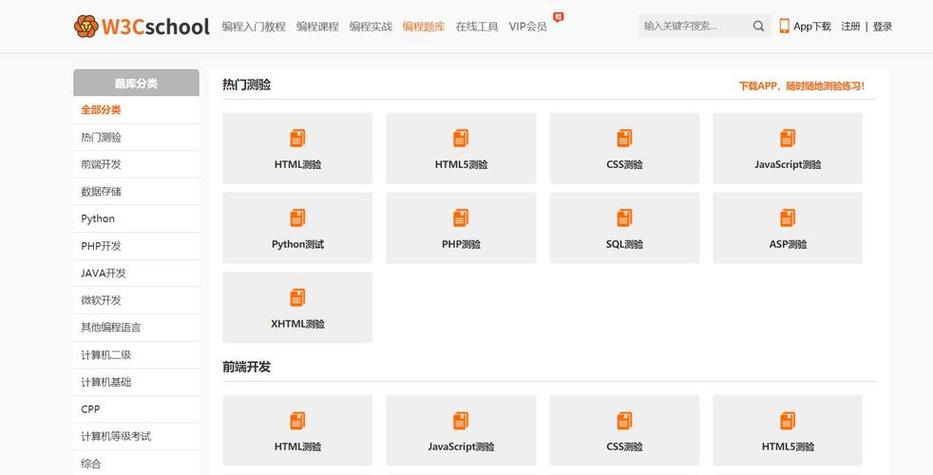Click the W3Cschool flower logo

[86, 26]
